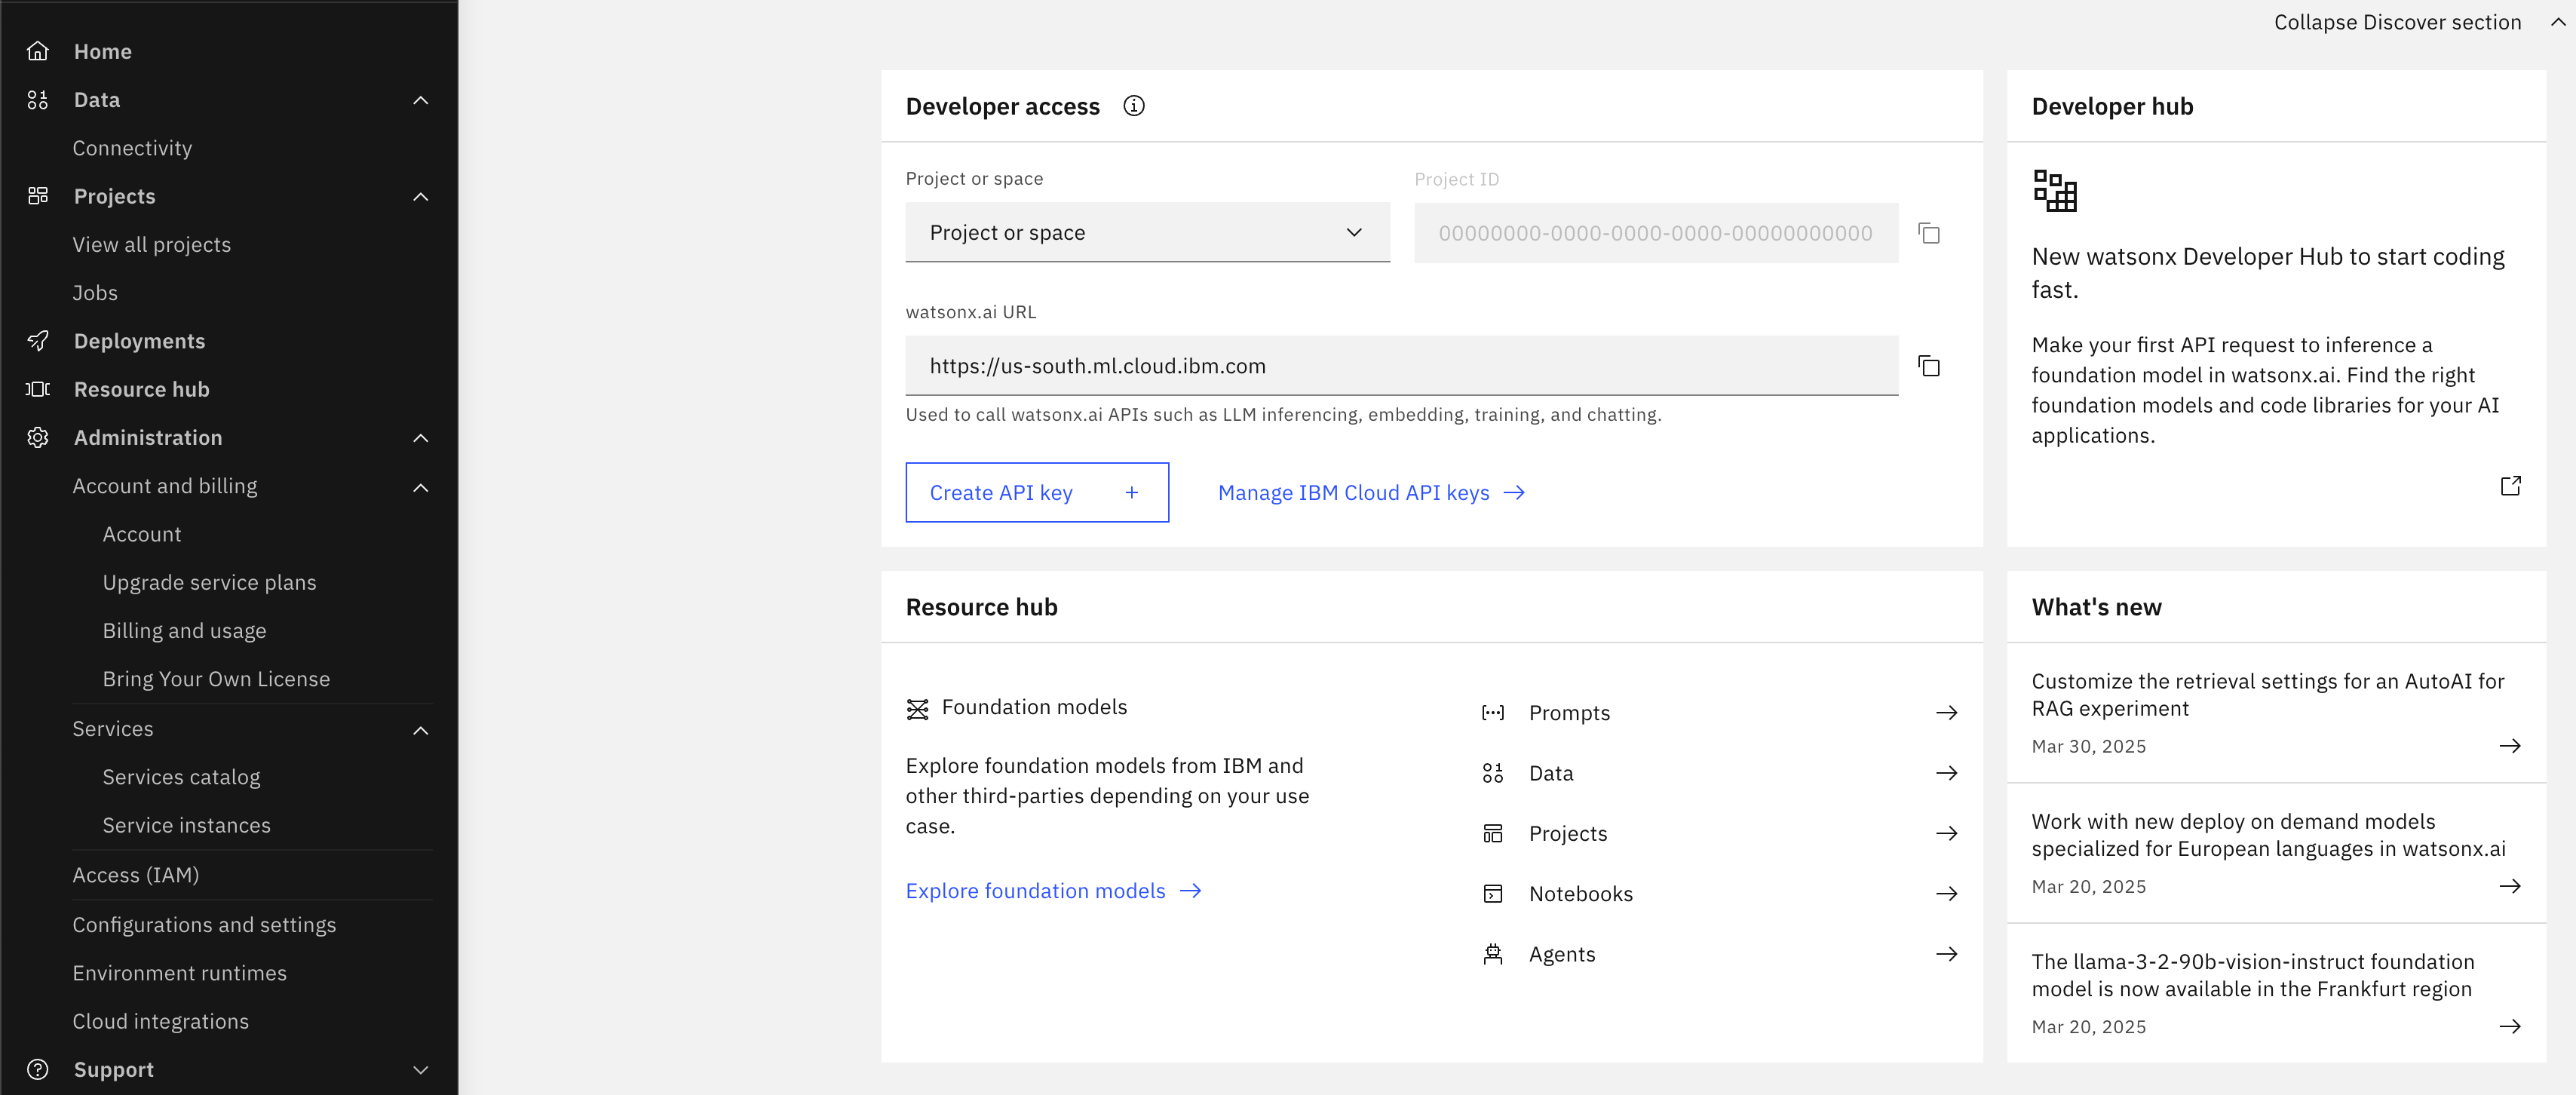Screen dimensions: 2576x1095
Task: Click the Notebooks icon in Resource hub
Action: click(x=1492, y=894)
